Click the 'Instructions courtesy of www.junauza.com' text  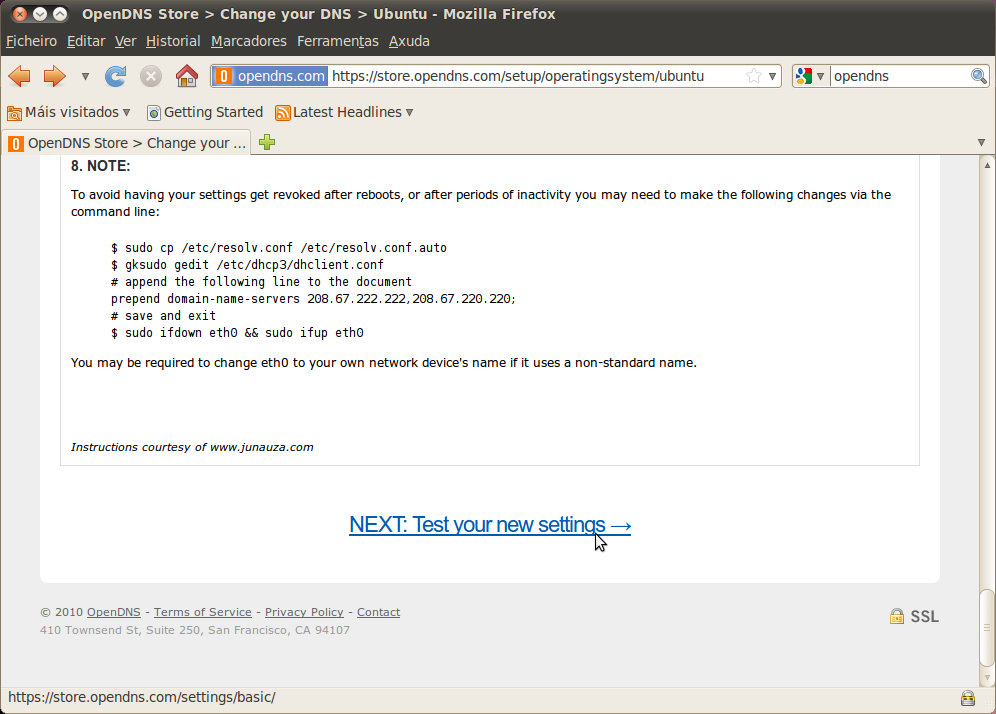(x=192, y=447)
